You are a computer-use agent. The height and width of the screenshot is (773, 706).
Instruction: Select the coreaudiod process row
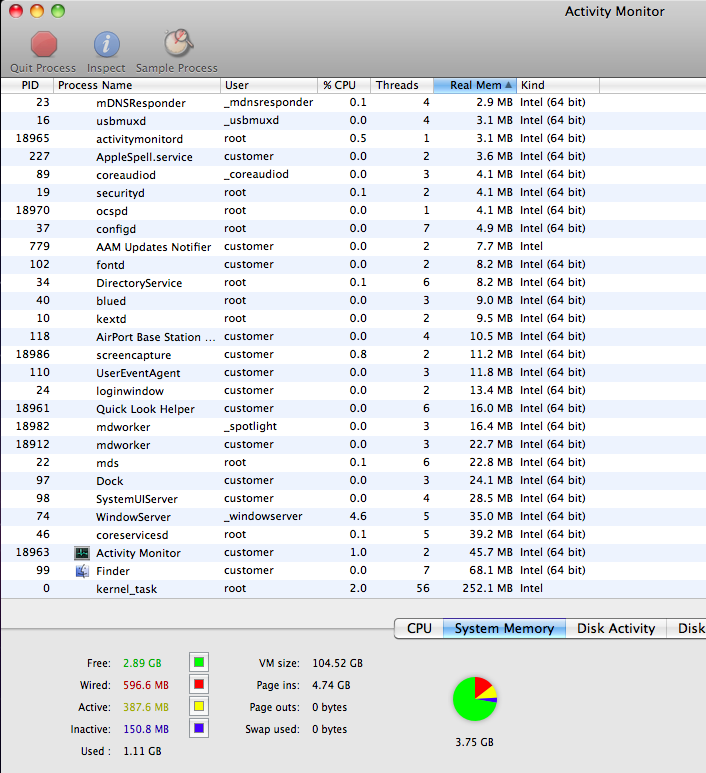click(x=353, y=175)
